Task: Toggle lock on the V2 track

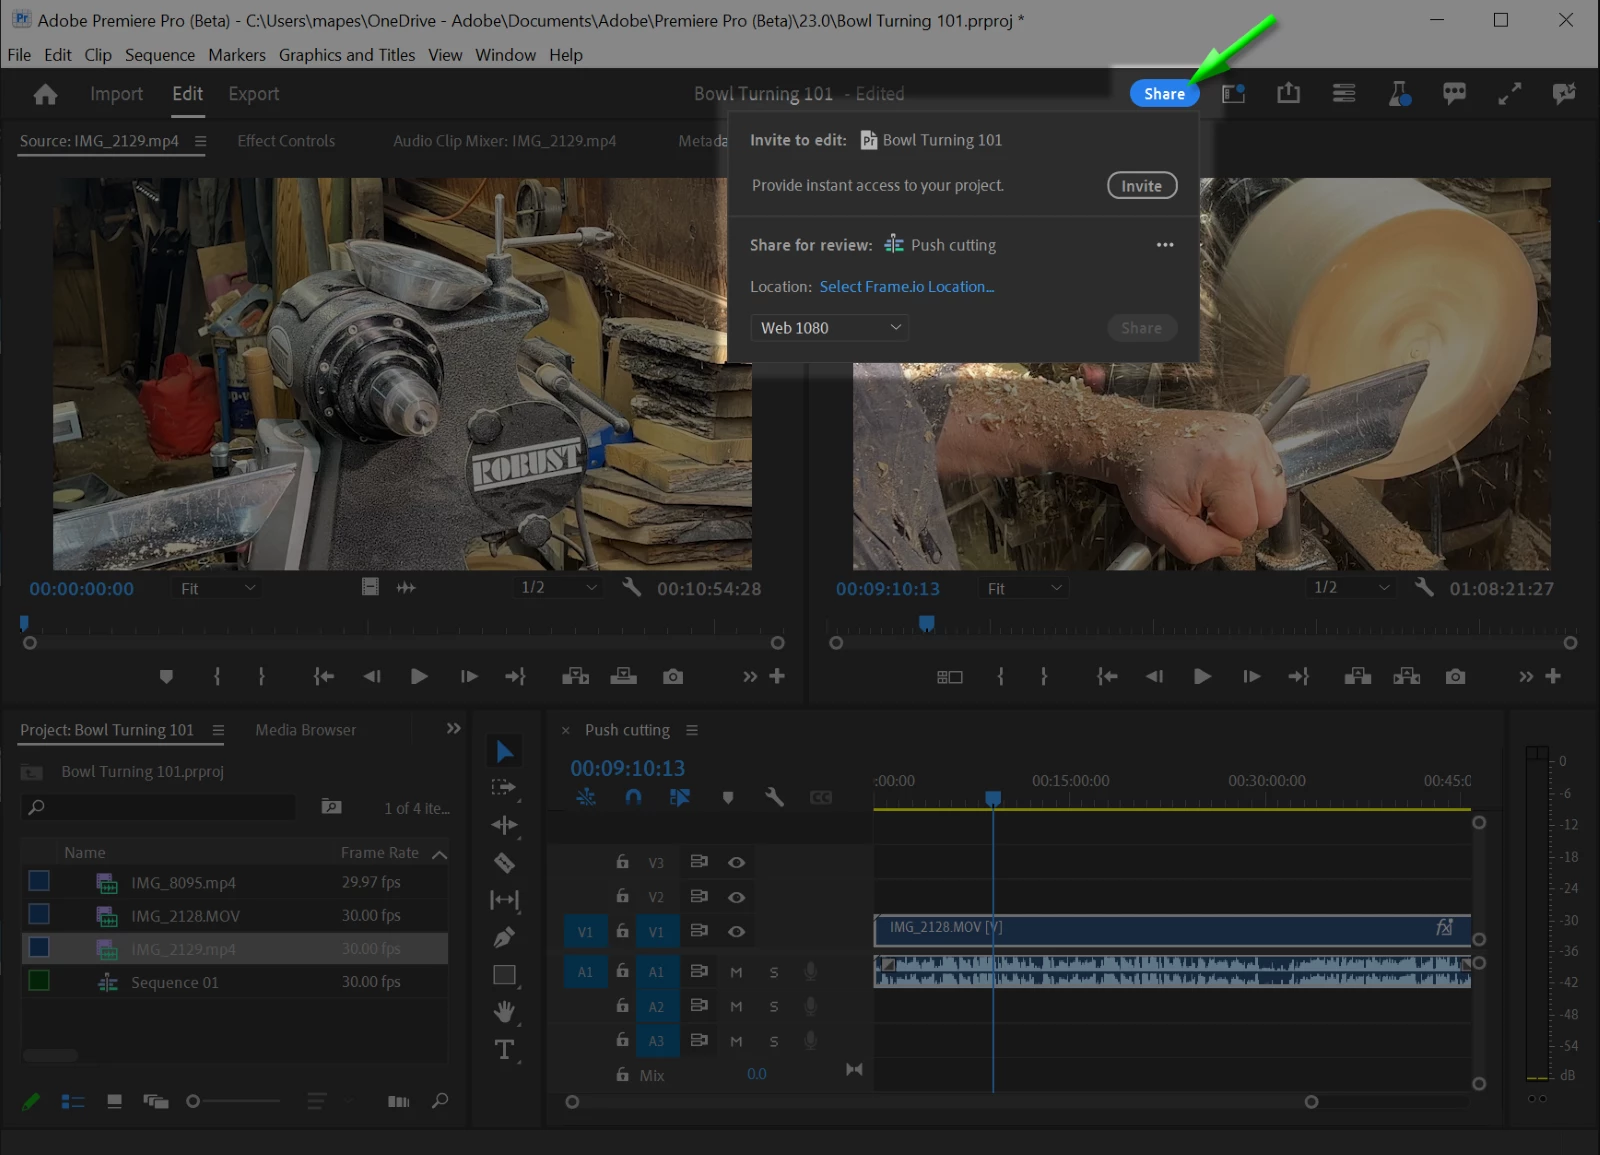Action: pos(622,897)
